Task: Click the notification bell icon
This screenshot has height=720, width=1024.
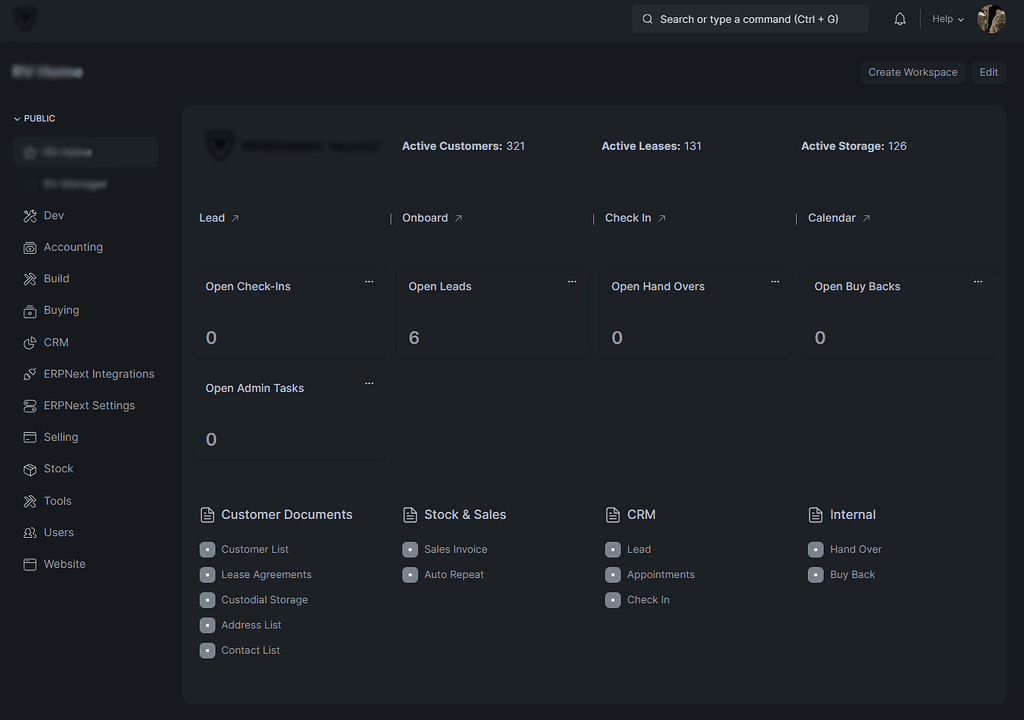Action: [x=899, y=18]
